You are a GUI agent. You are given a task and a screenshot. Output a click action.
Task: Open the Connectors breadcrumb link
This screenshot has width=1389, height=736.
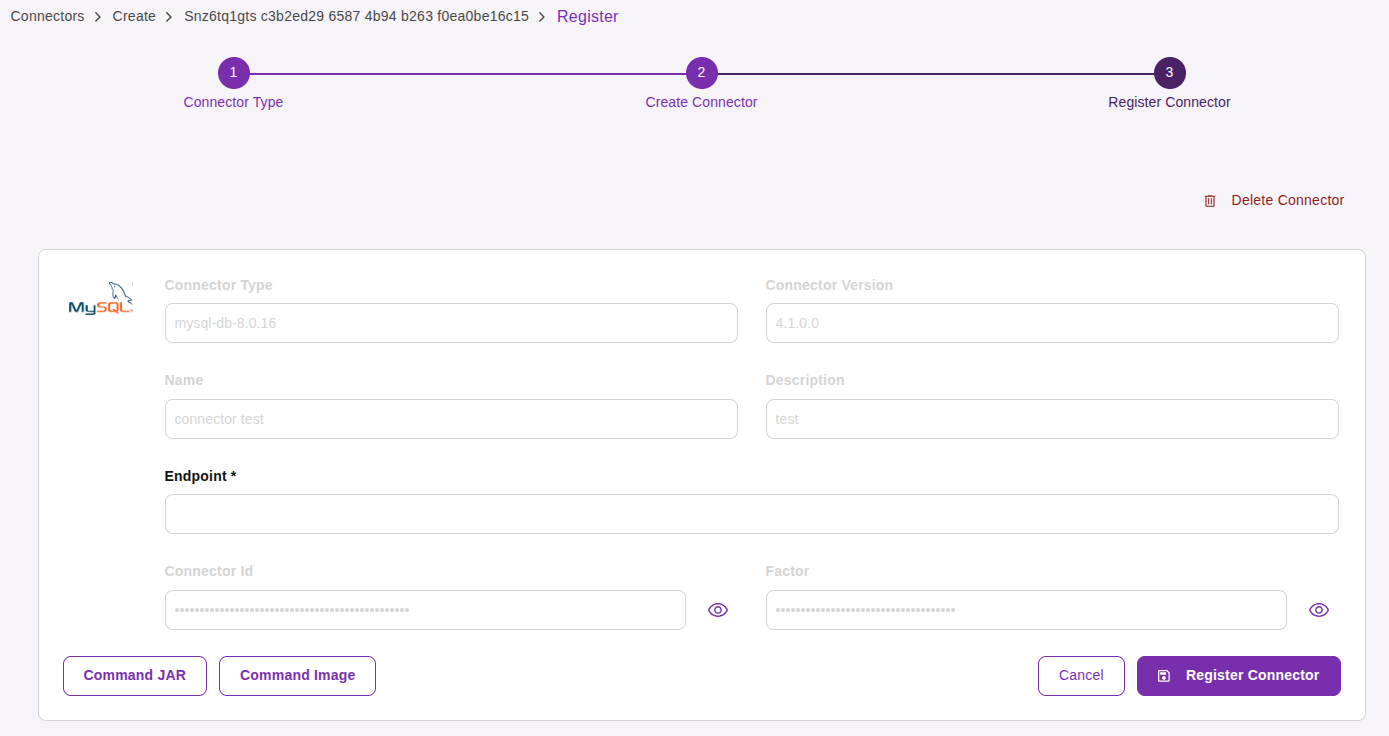pos(47,16)
